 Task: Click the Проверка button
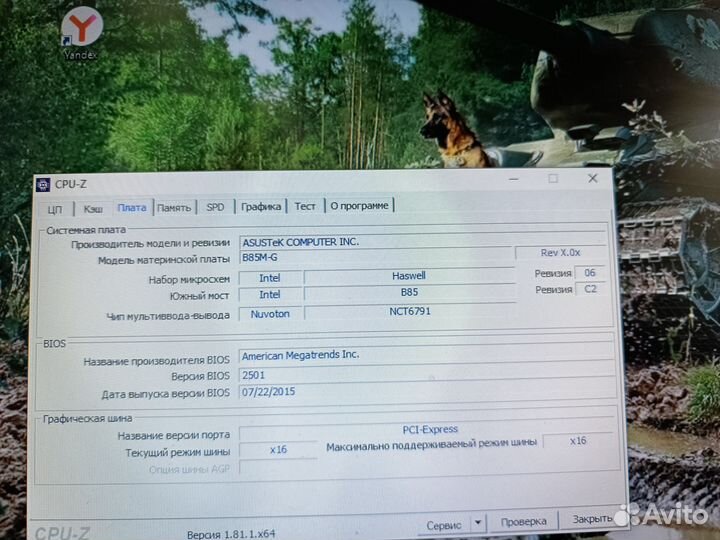pos(523,522)
